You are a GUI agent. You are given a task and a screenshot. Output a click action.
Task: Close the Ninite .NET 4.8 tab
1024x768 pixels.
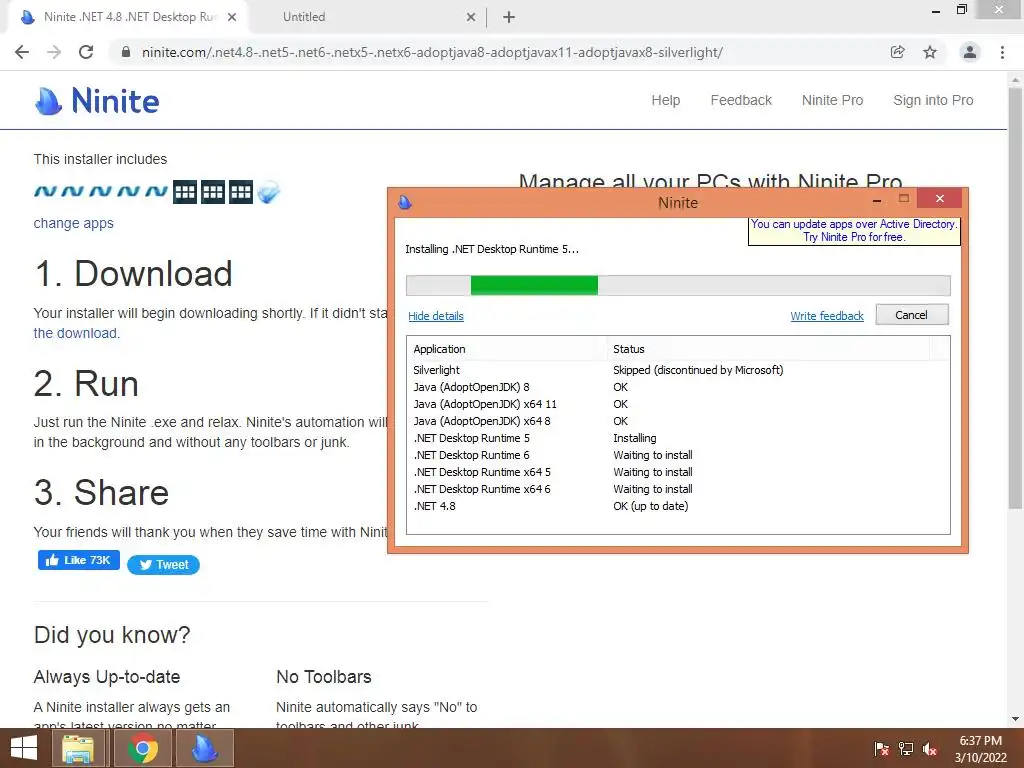coord(232,18)
